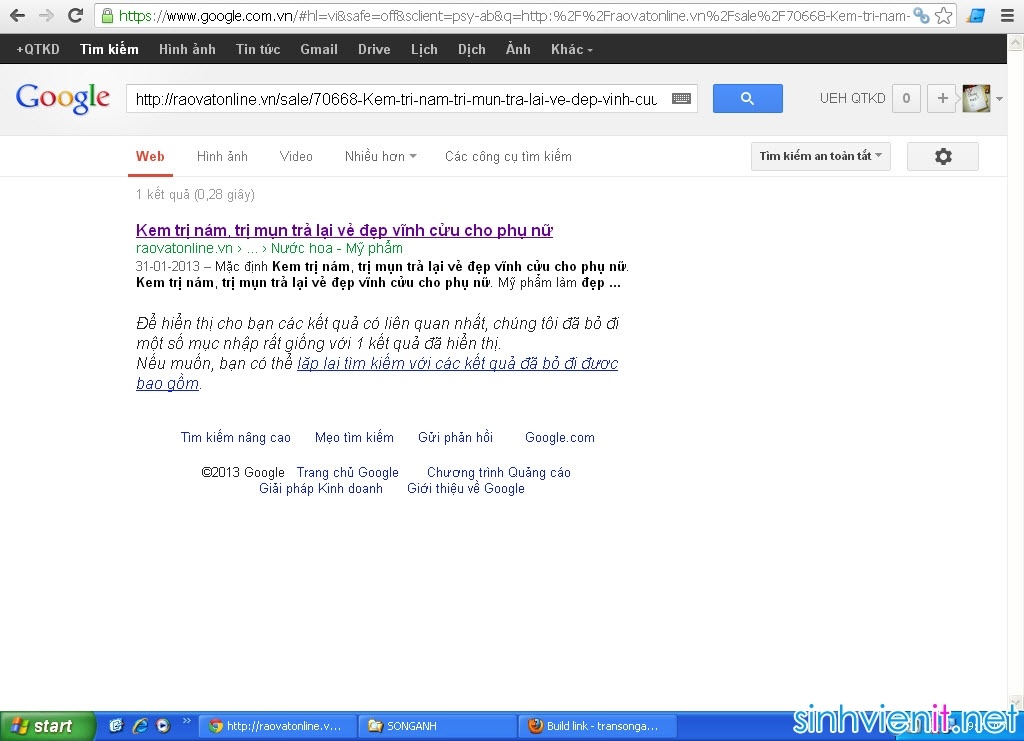Go back using the browser back arrow
Screen dimensions: 1024x741
pyautogui.click(x=18, y=15)
